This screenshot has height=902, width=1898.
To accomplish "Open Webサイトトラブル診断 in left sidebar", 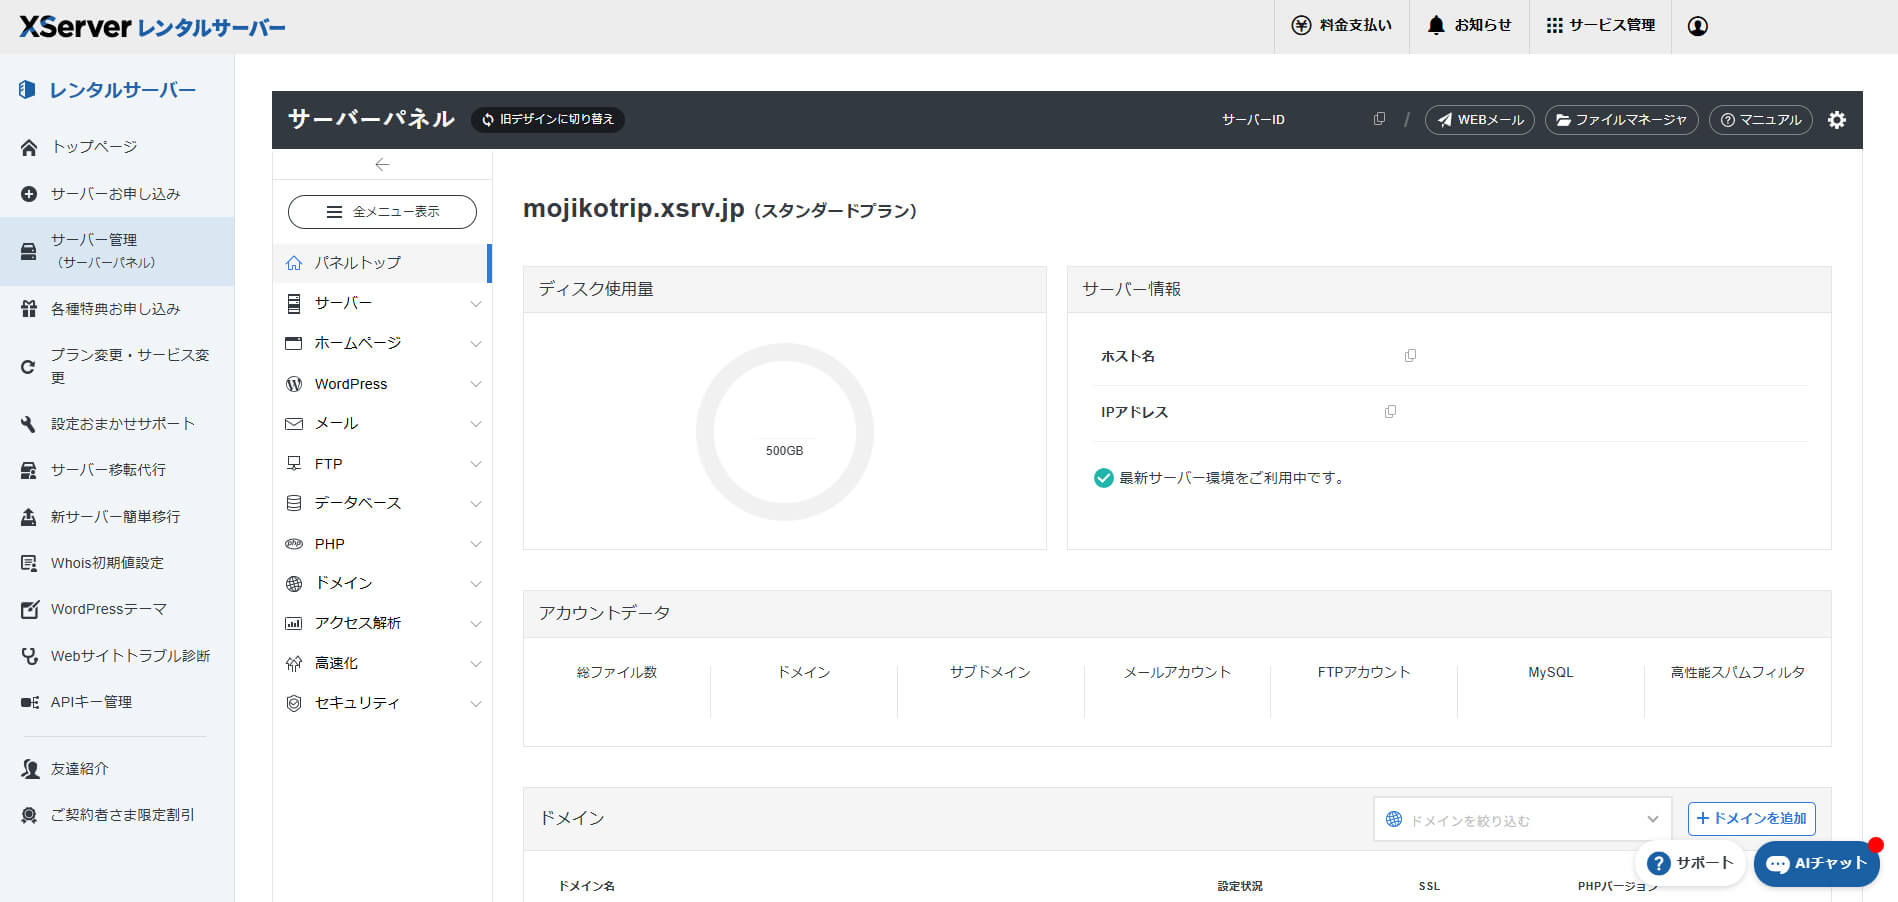I will pyautogui.click(x=117, y=656).
